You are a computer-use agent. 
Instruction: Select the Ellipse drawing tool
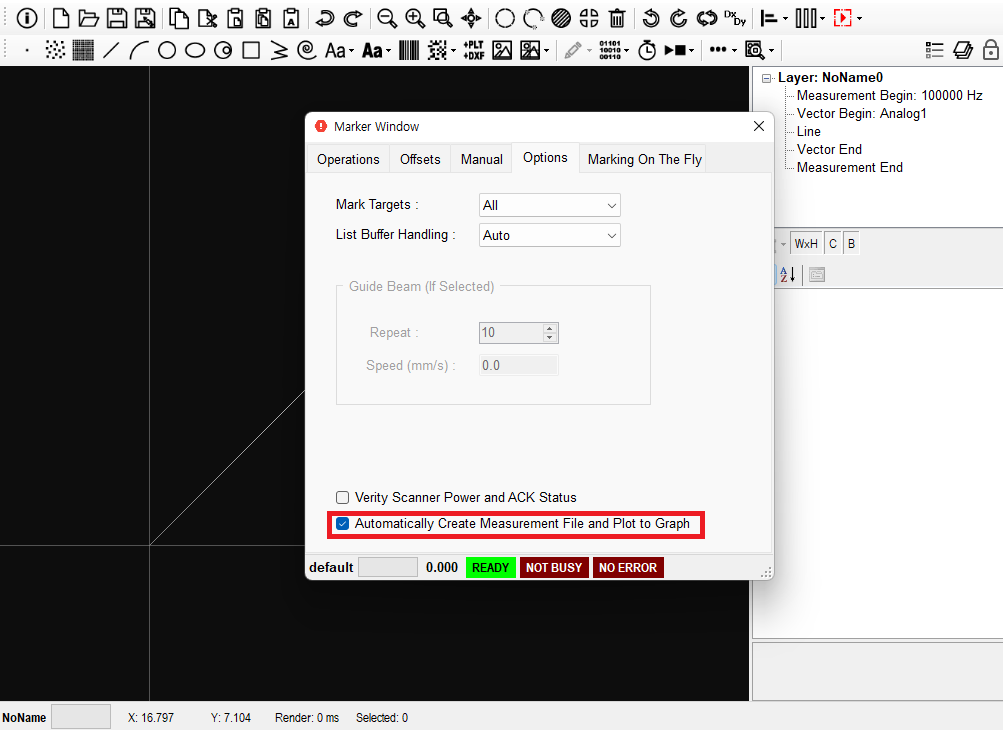click(x=195, y=50)
